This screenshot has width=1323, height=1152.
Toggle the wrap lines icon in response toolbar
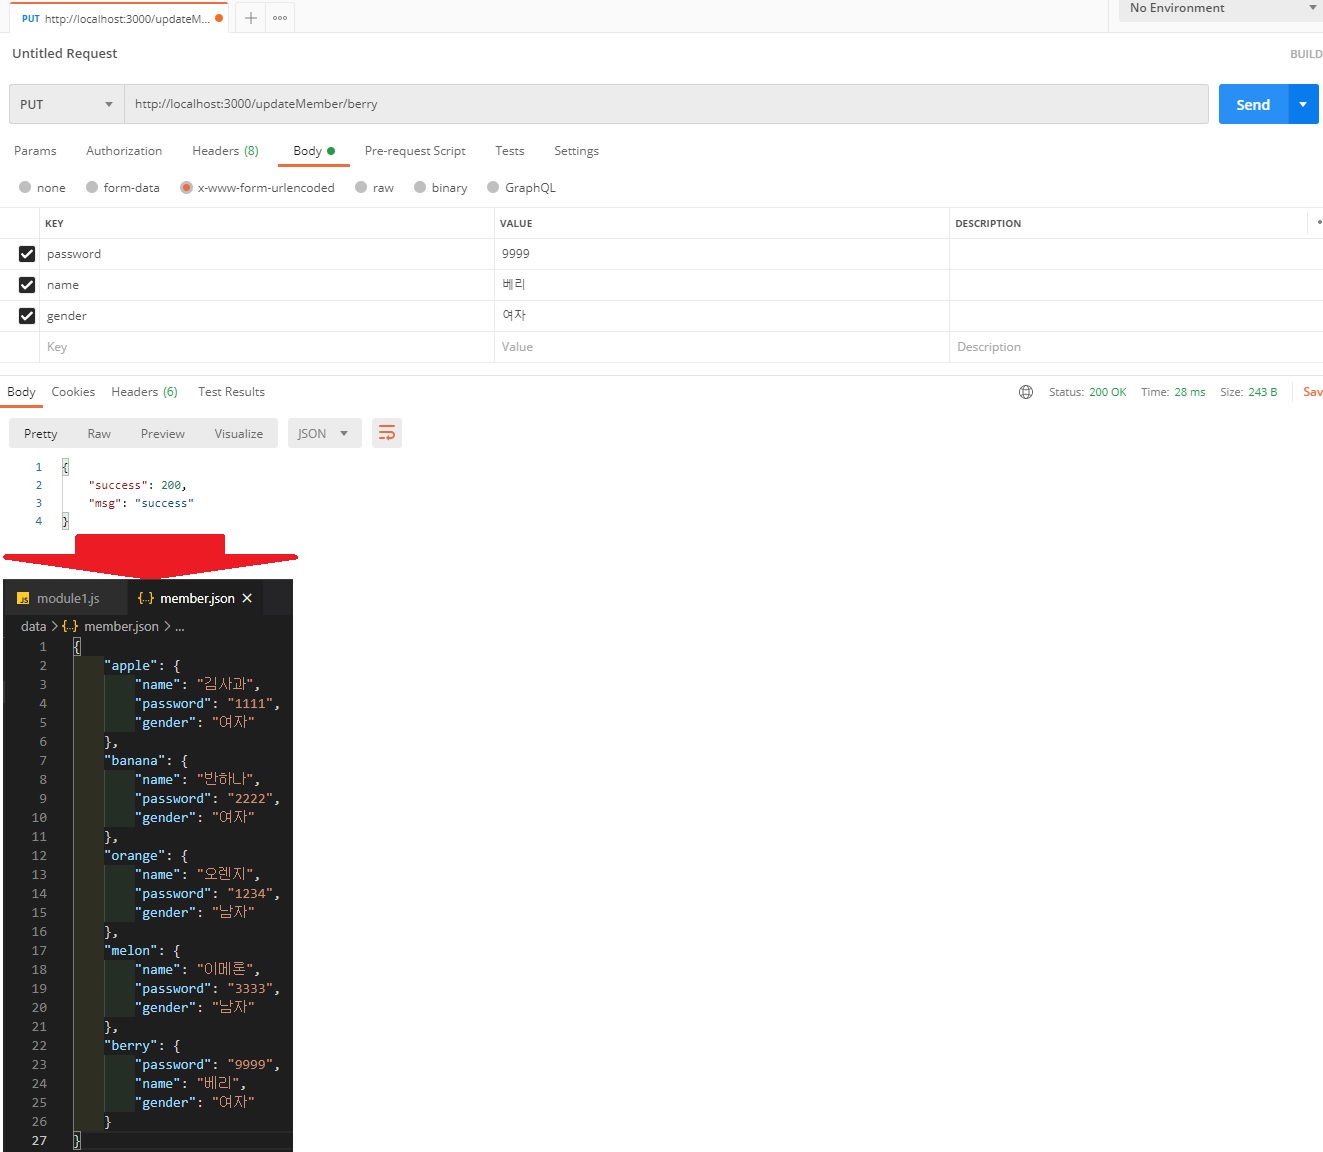(387, 433)
